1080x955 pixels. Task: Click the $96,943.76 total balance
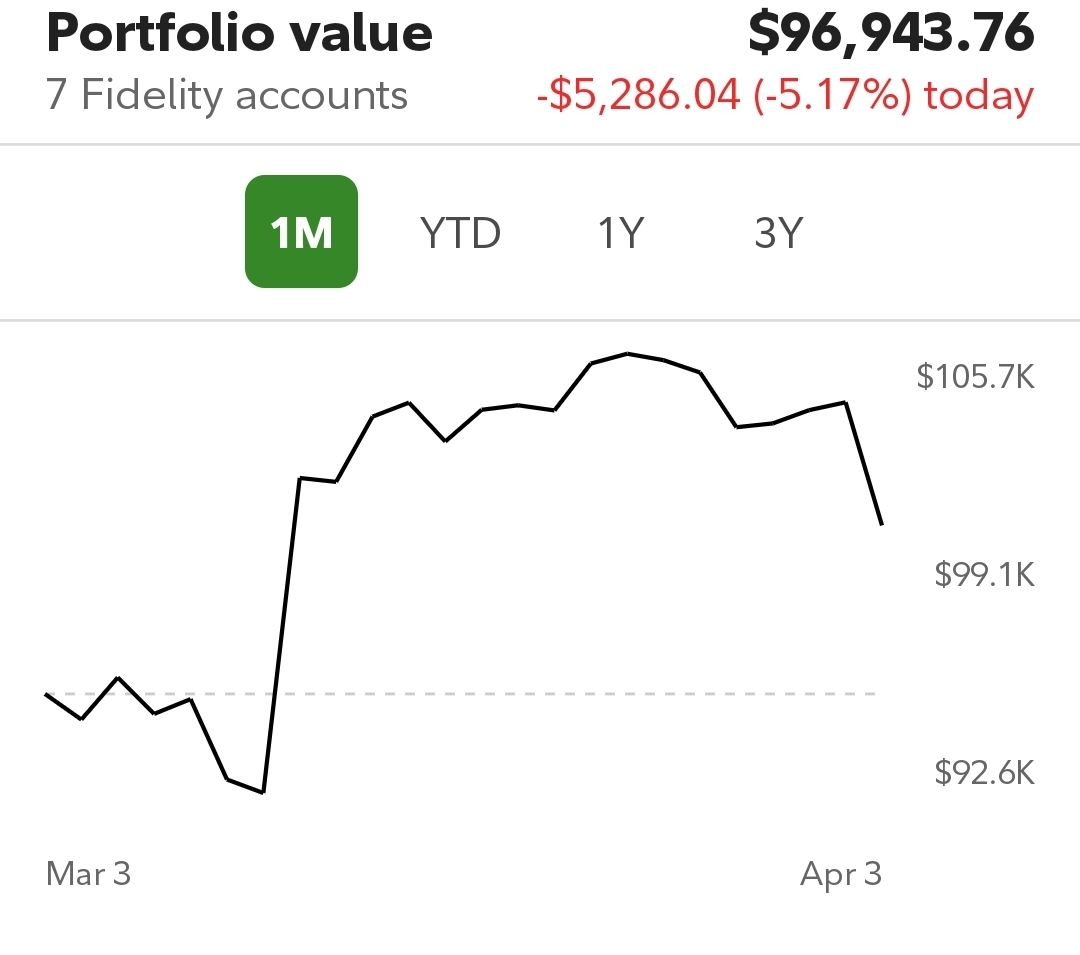[890, 34]
